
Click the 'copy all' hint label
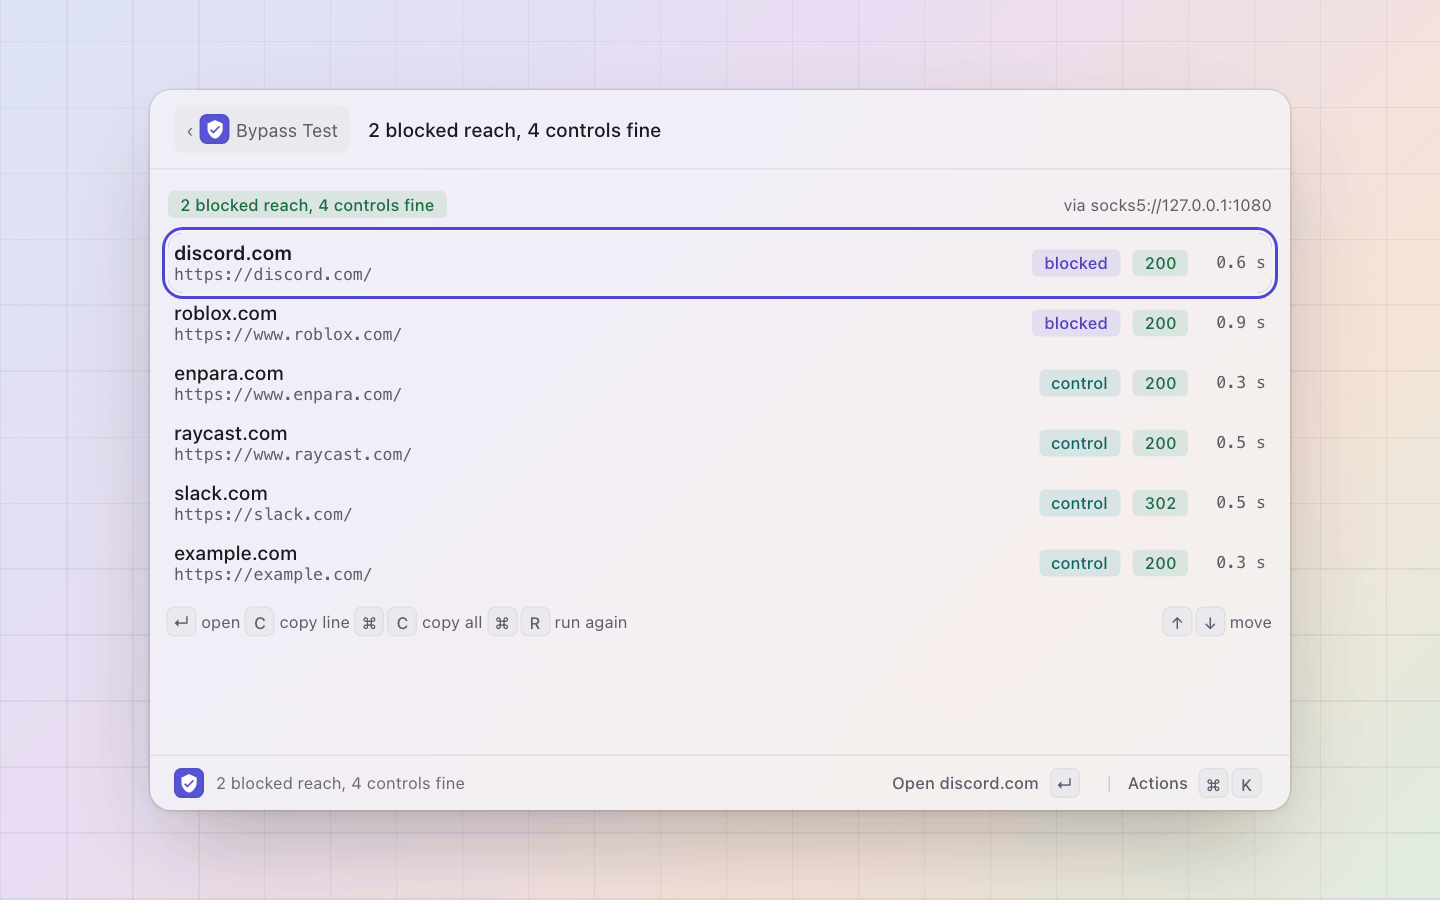click(452, 622)
